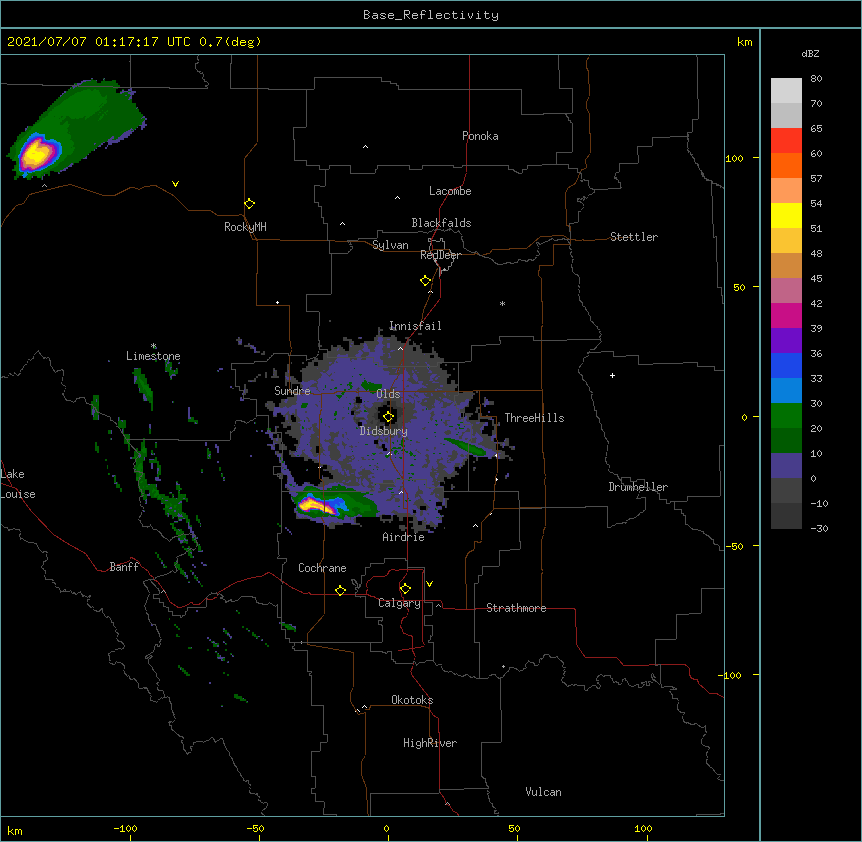Click the Banff town label
The width and height of the screenshot is (862, 842).
click(124, 567)
